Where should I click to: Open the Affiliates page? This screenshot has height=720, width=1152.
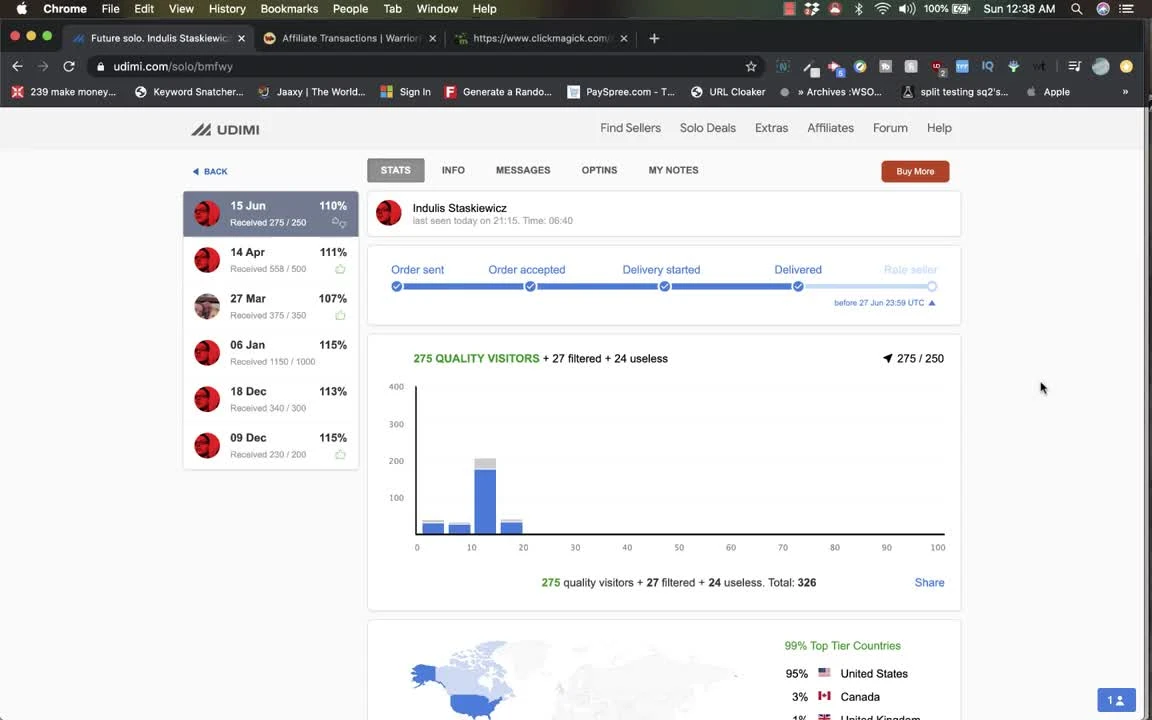point(830,128)
